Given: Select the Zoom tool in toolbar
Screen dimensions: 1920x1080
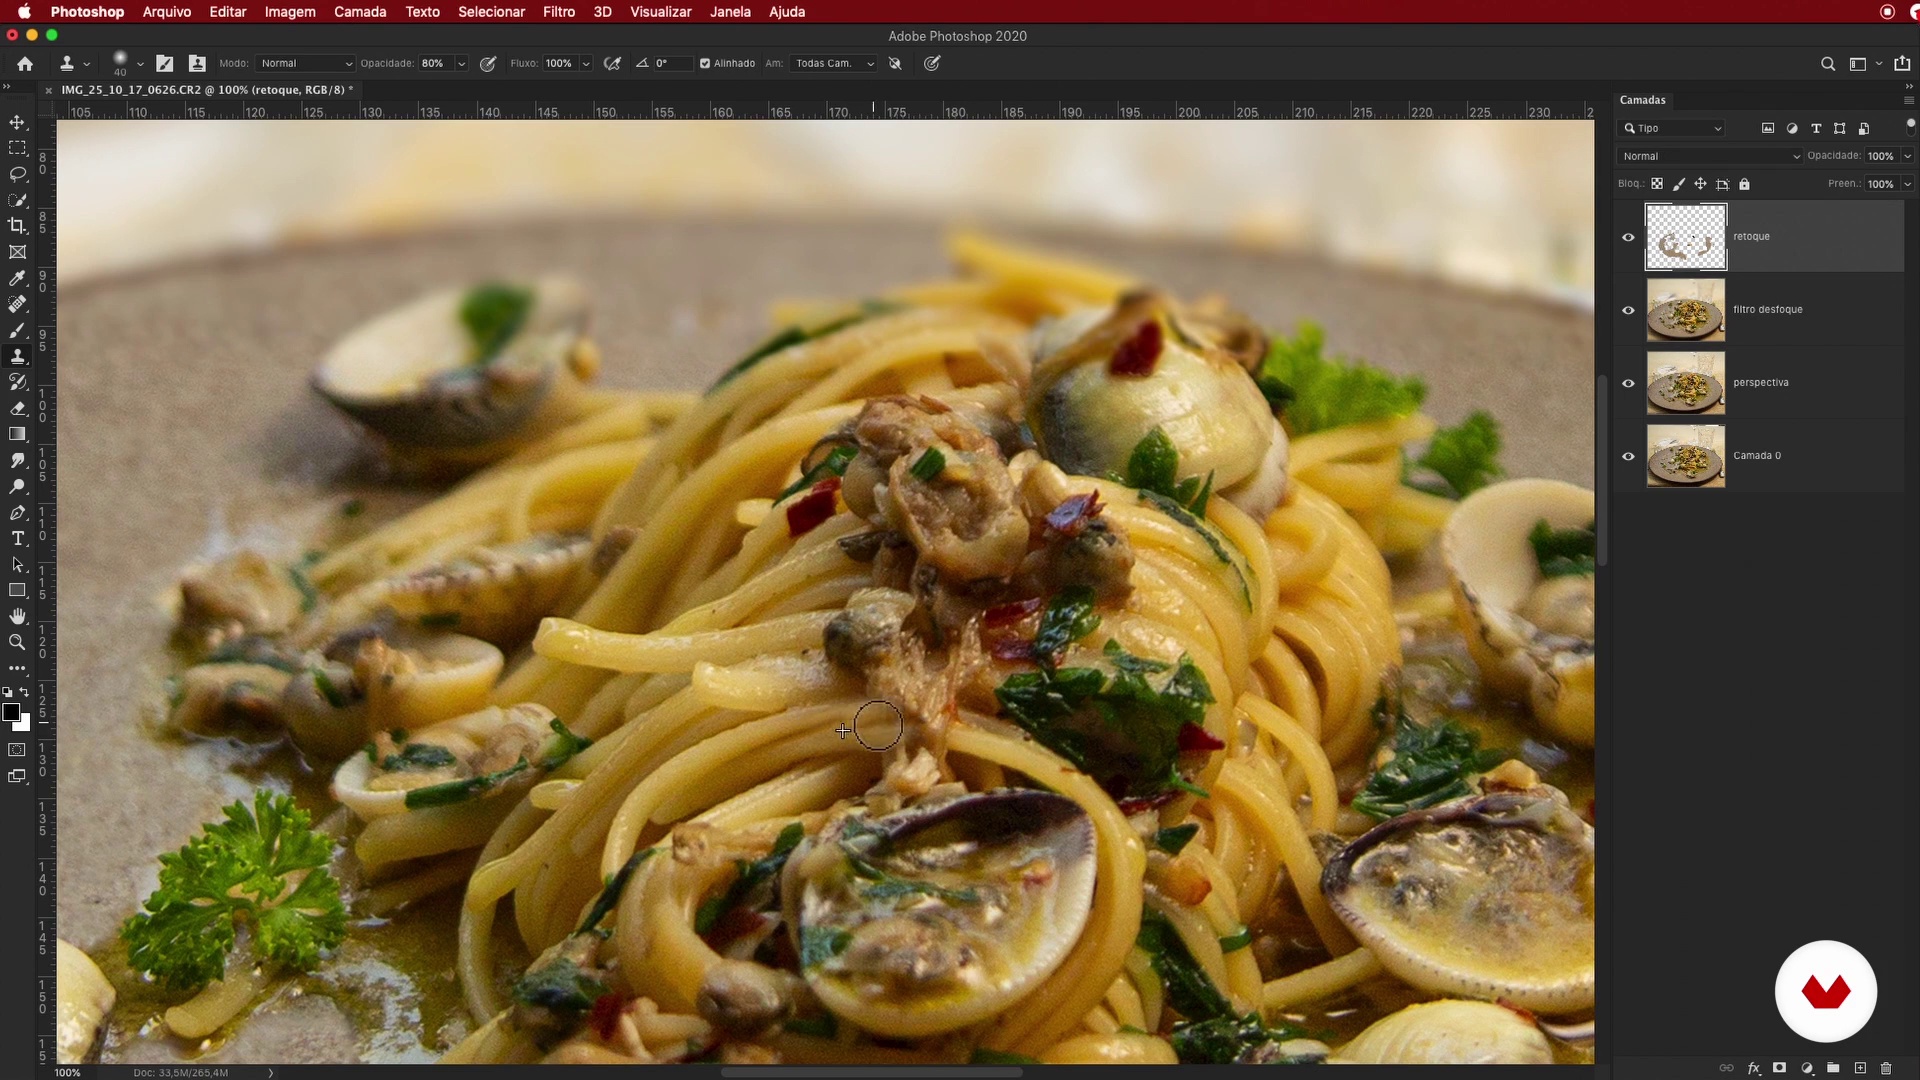Looking at the screenshot, I should point(17,642).
